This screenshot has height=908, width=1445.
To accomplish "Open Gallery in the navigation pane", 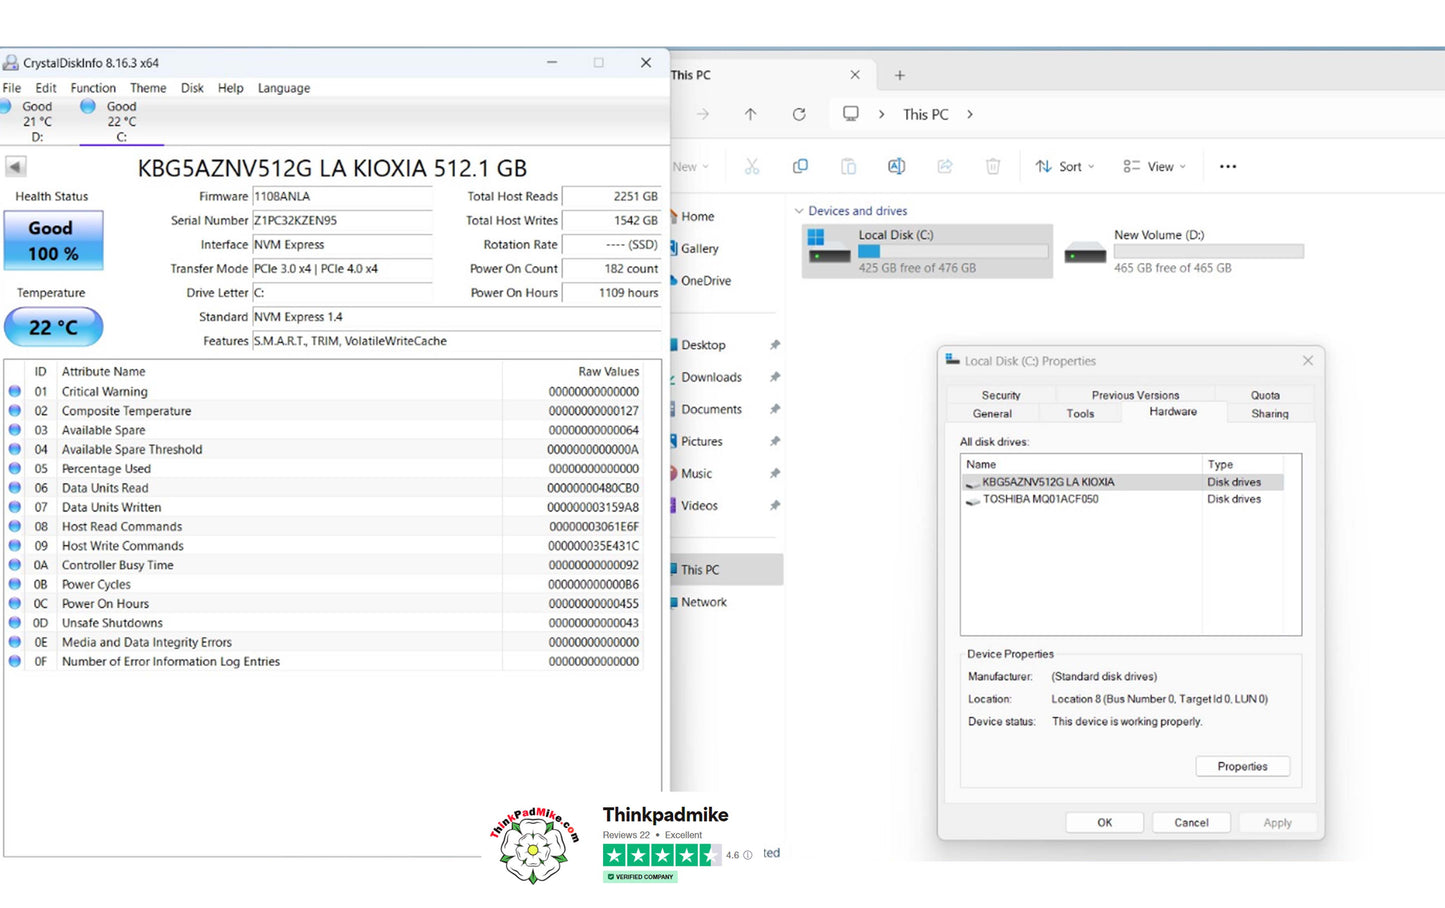I will pyautogui.click(x=699, y=248).
